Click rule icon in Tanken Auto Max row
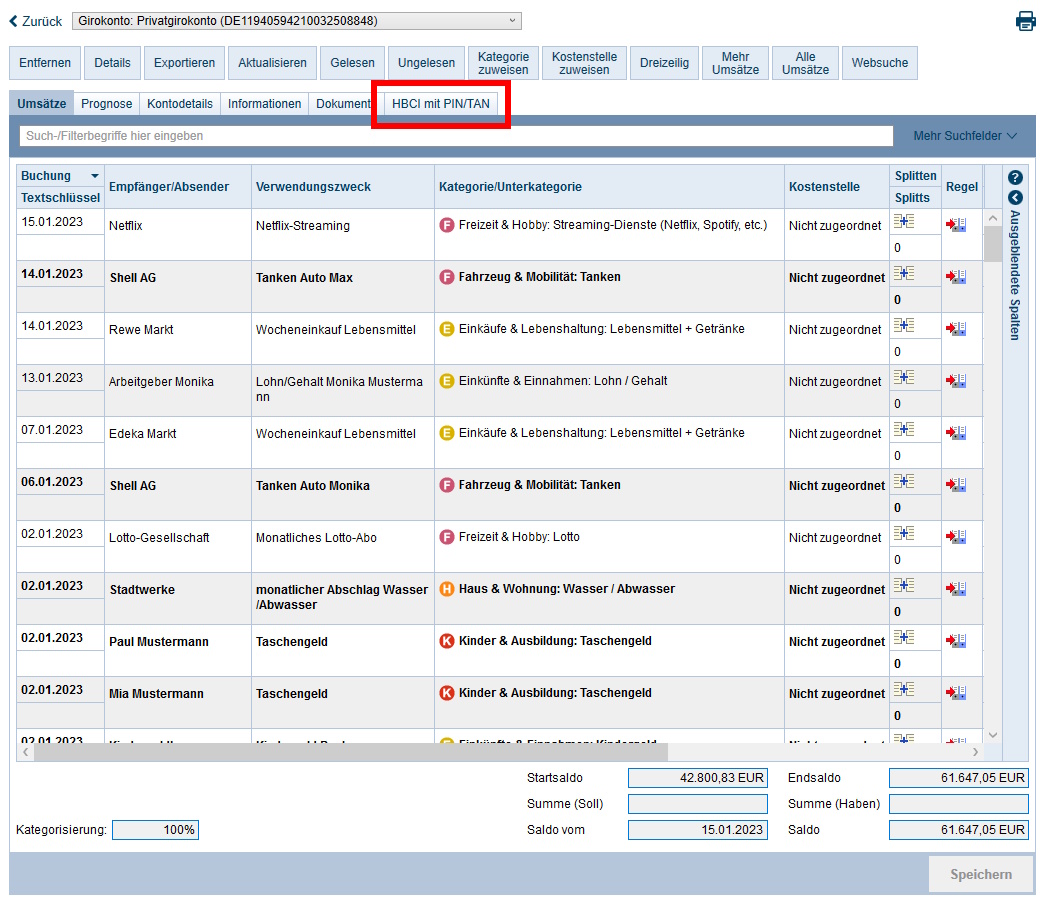The image size is (1045, 901). pyautogui.click(x=956, y=277)
